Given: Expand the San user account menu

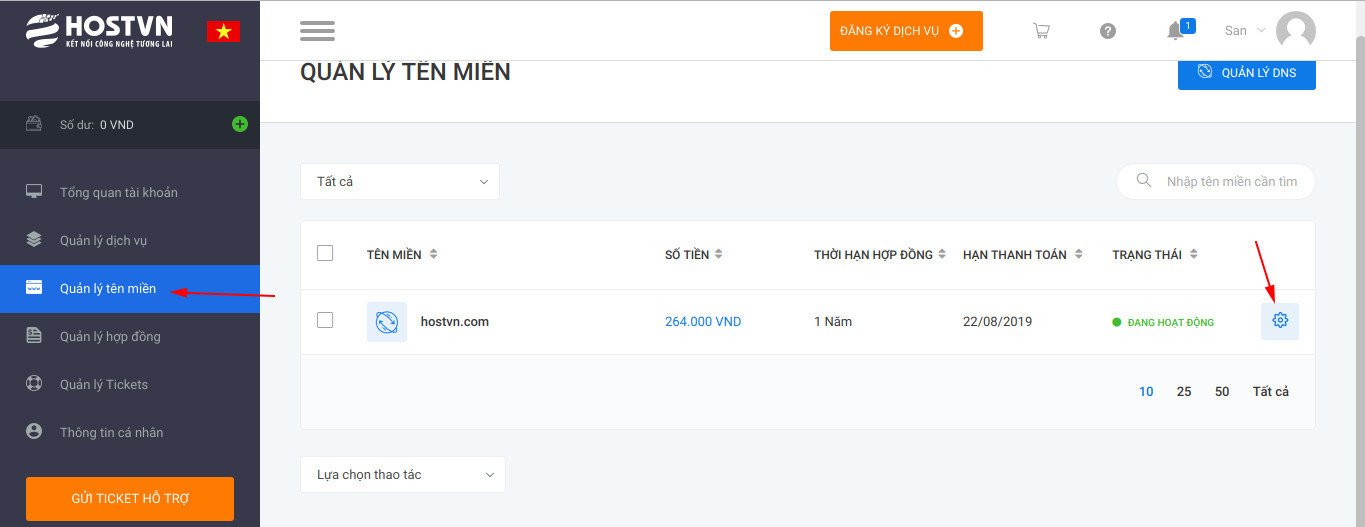Looking at the screenshot, I should pos(1246,31).
